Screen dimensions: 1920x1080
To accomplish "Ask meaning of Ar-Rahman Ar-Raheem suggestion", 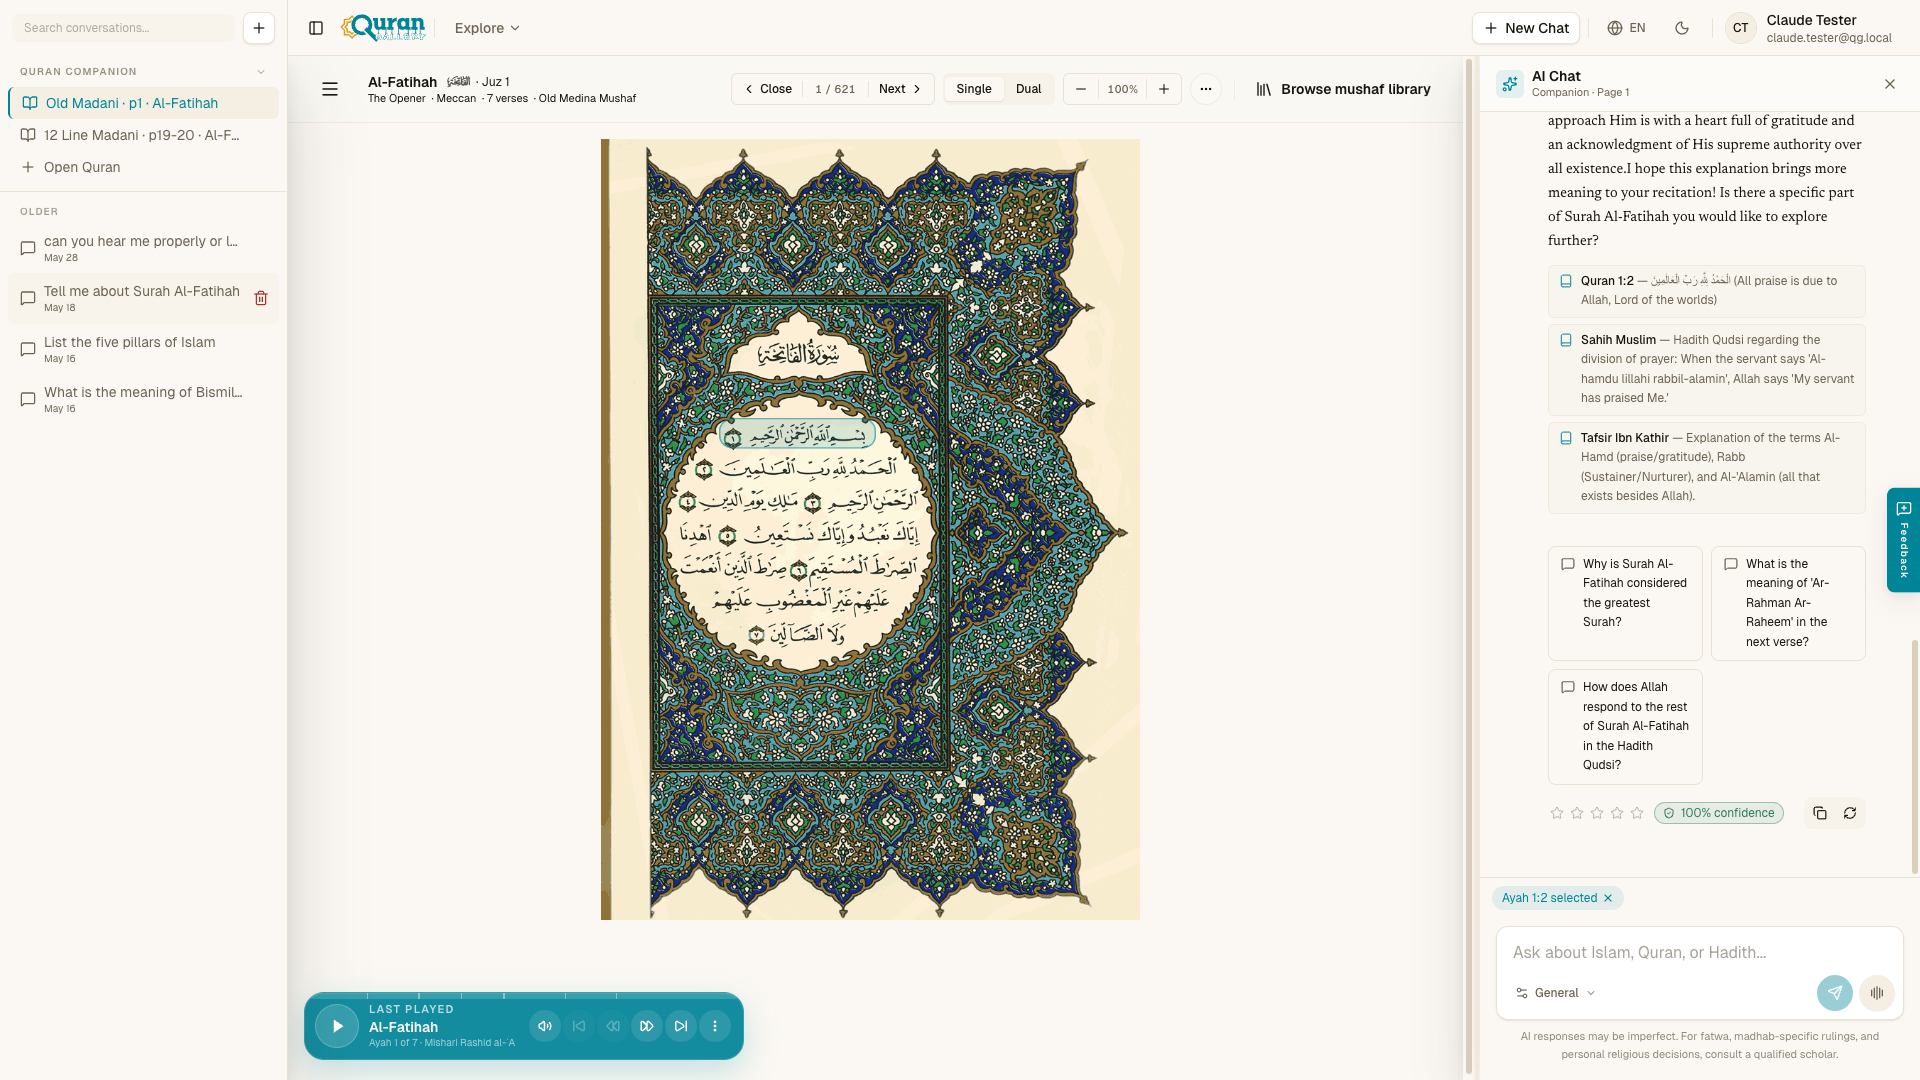I will [x=1788, y=603].
